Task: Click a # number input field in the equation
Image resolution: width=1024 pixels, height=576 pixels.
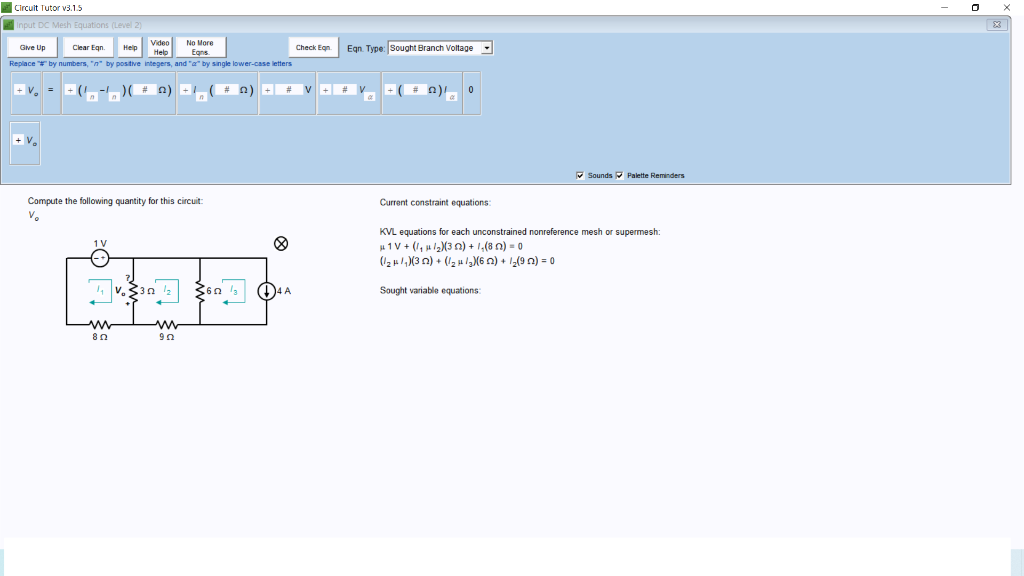Action: [x=145, y=90]
